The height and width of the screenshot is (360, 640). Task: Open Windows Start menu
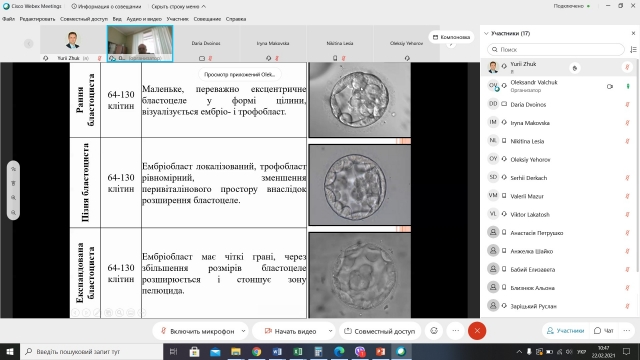click(x=10, y=351)
